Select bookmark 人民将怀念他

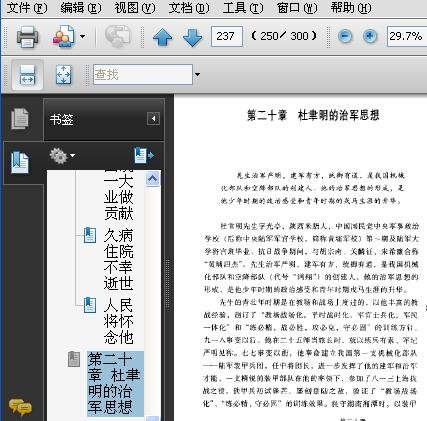click(118, 321)
